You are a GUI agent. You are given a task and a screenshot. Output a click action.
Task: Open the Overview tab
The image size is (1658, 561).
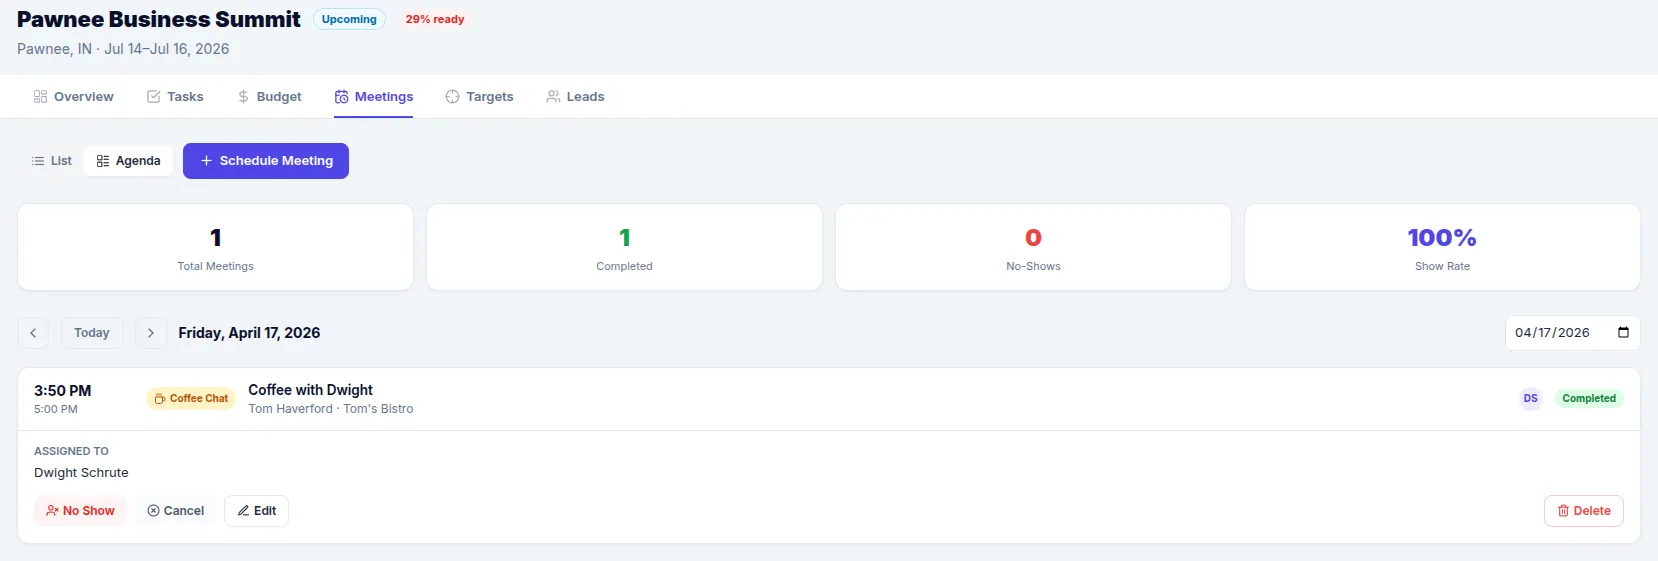click(74, 97)
